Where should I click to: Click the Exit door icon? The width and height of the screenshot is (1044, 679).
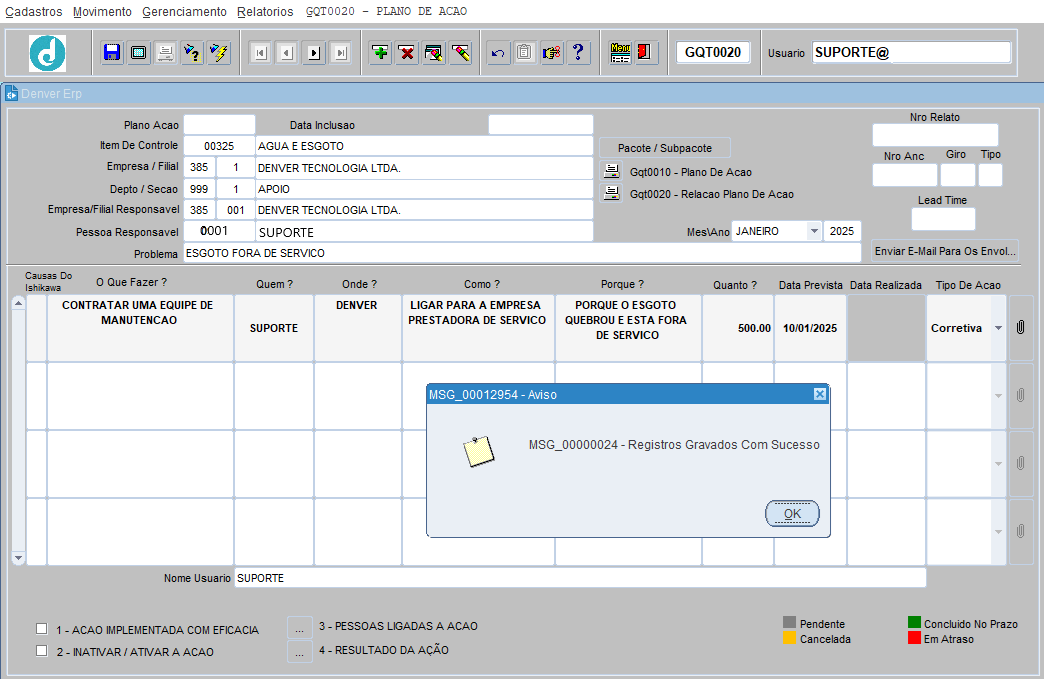(645, 53)
